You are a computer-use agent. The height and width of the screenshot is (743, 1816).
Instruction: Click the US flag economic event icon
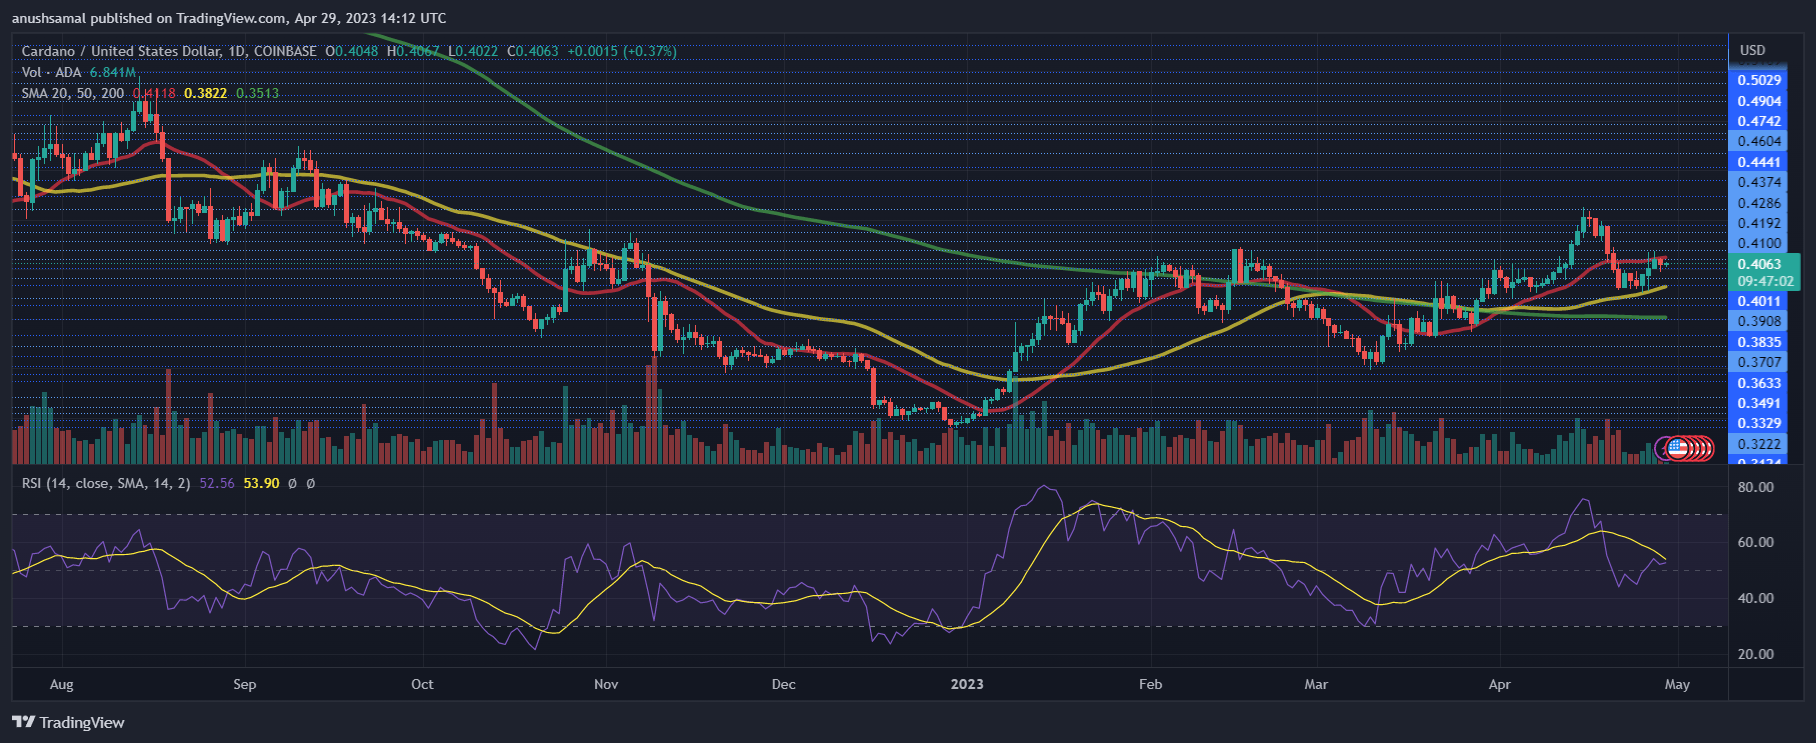(1677, 449)
